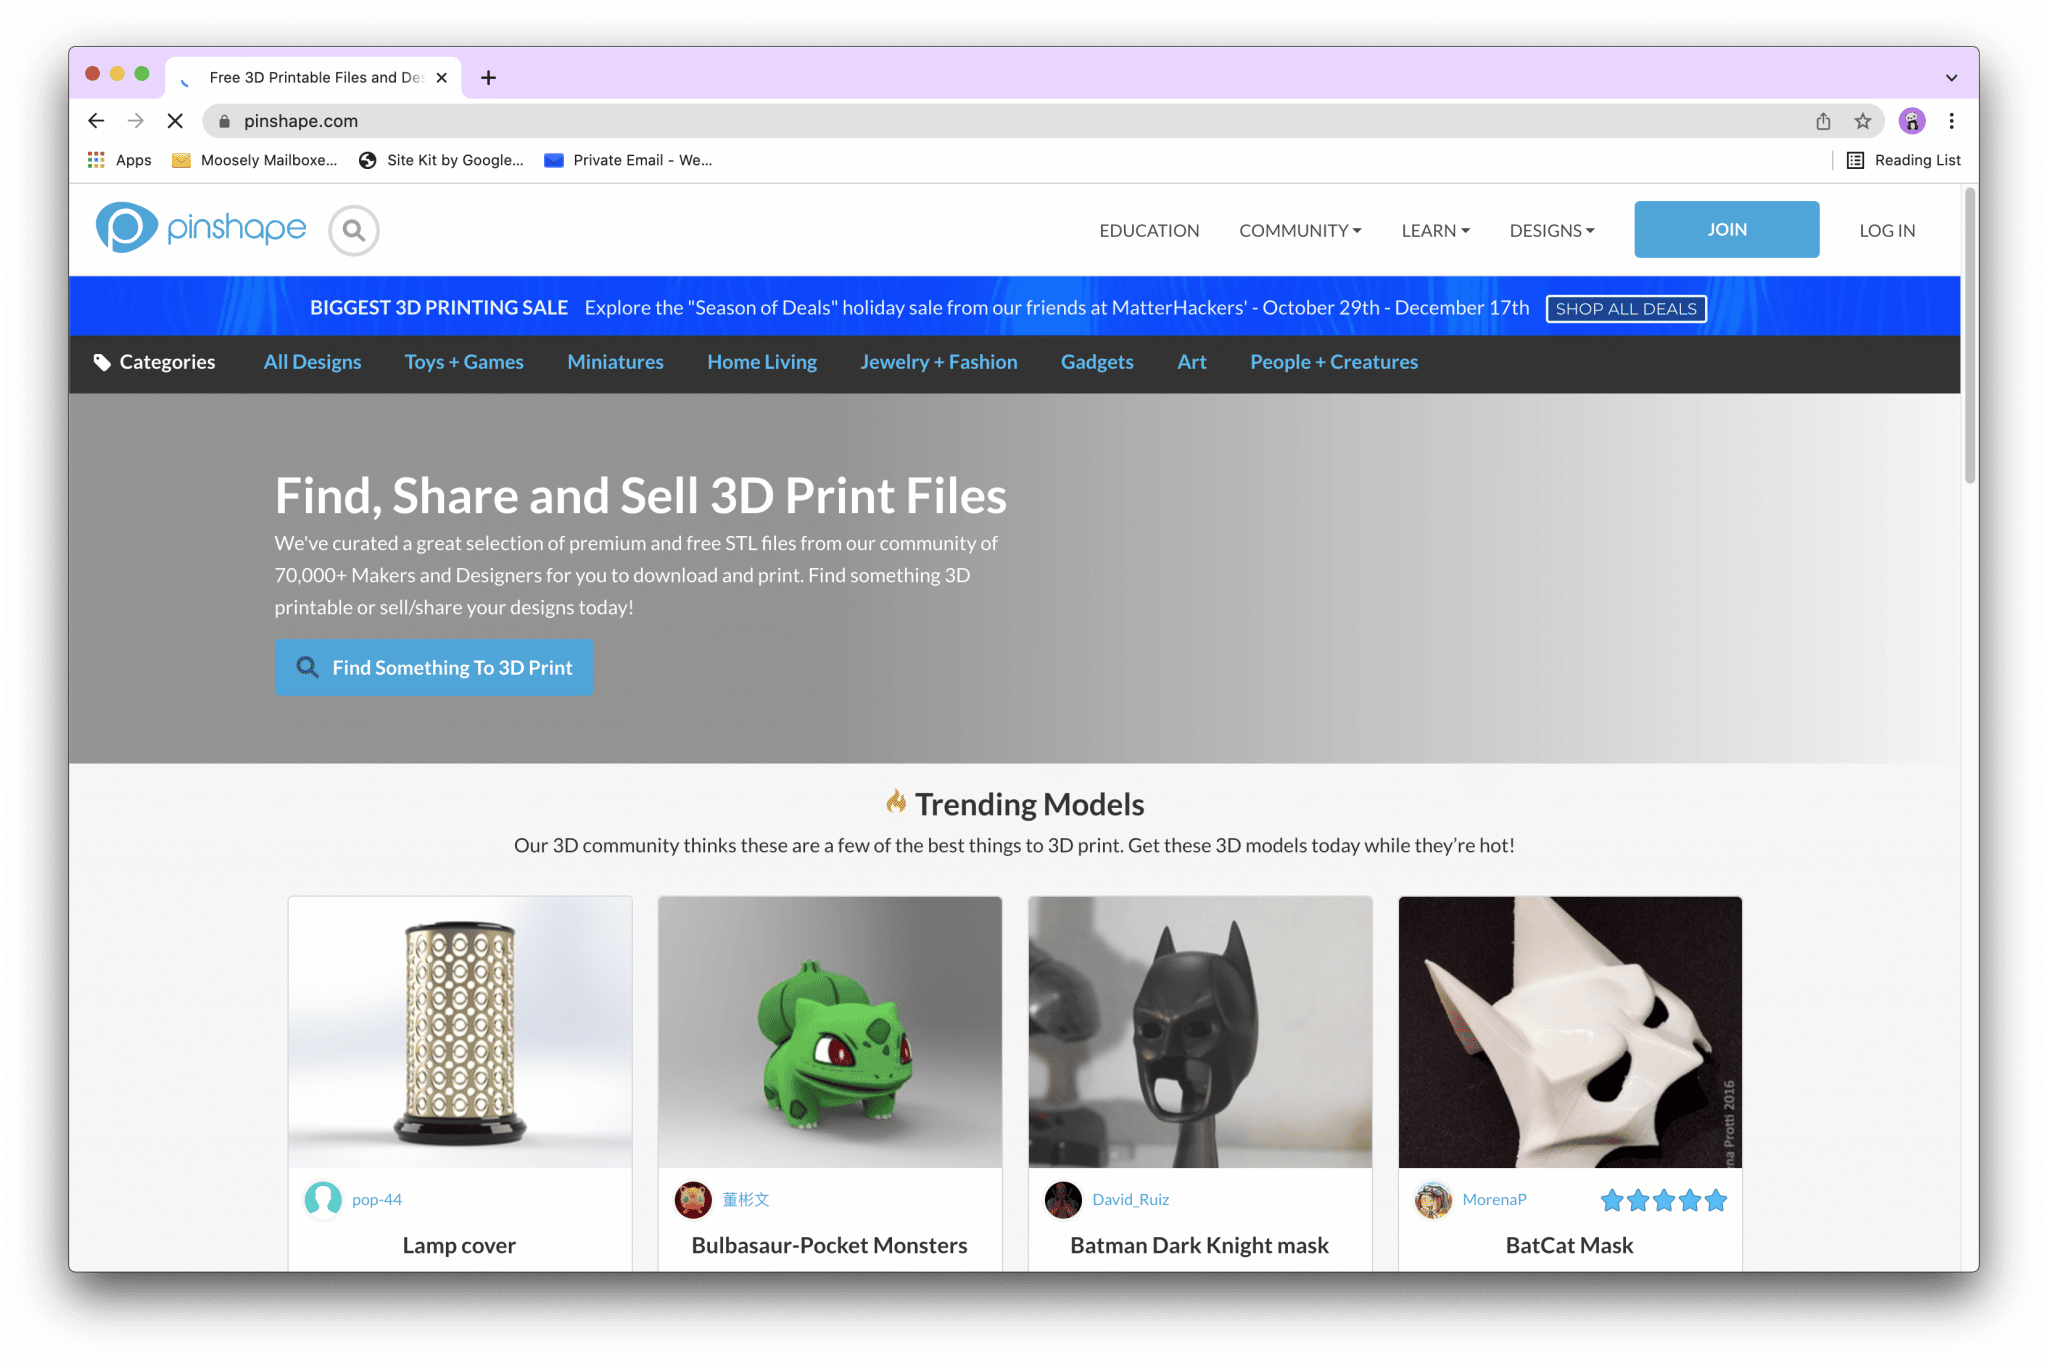The width and height of the screenshot is (2048, 1363).
Task: Click BIGGEST 3D PRINTING SALE banner text
Action: click(439, 308)
